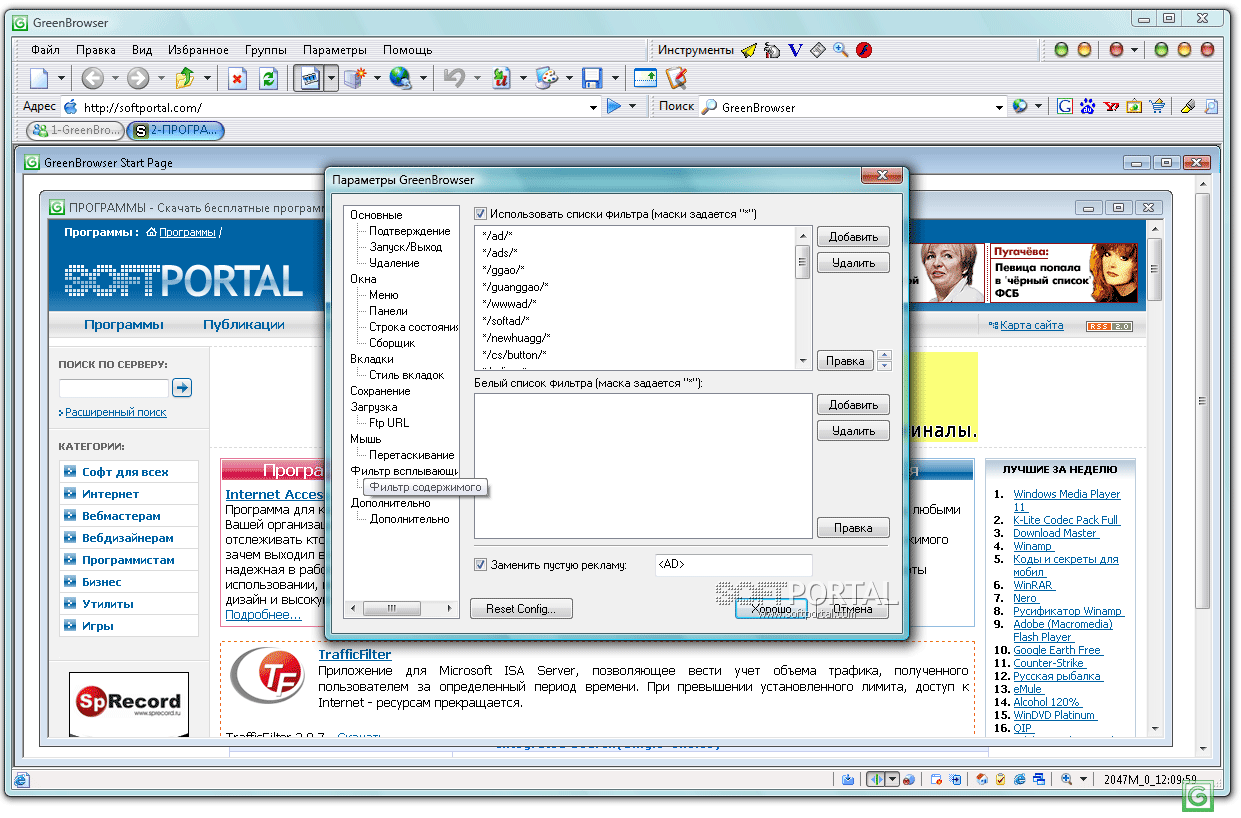Toggle the Заменить пустую рекламу checkbox

[481, 565]
